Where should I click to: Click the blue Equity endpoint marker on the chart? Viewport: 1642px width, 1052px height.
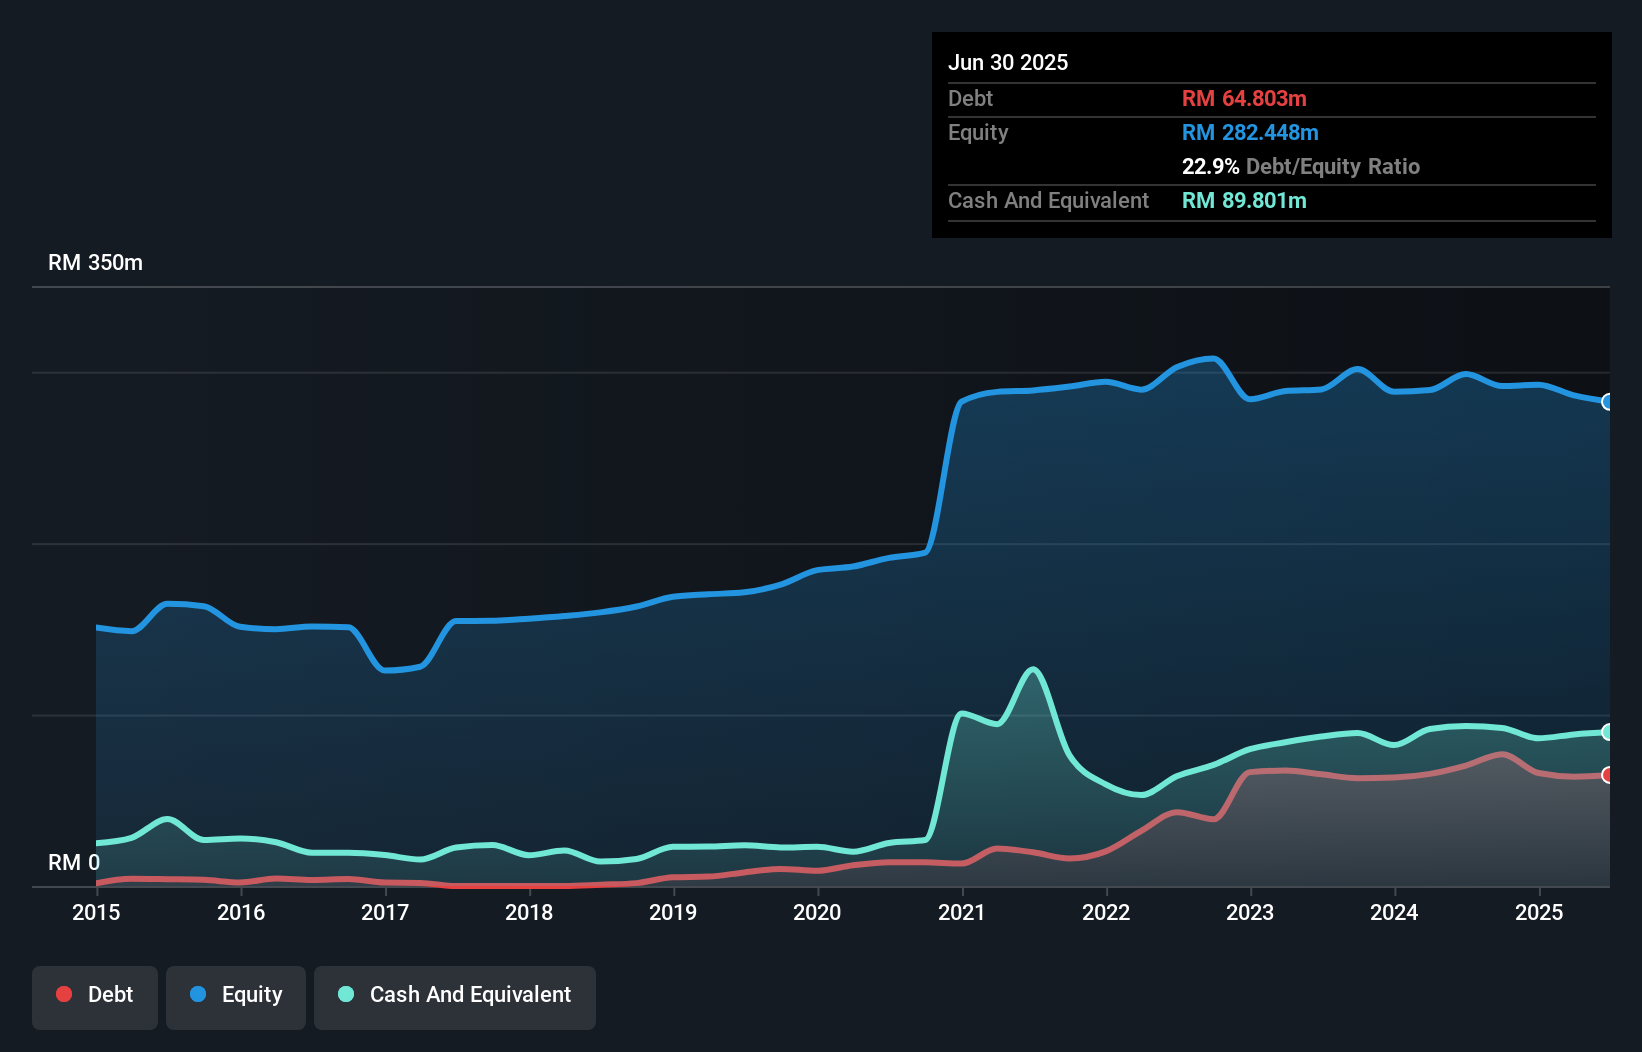[1607, 402]
